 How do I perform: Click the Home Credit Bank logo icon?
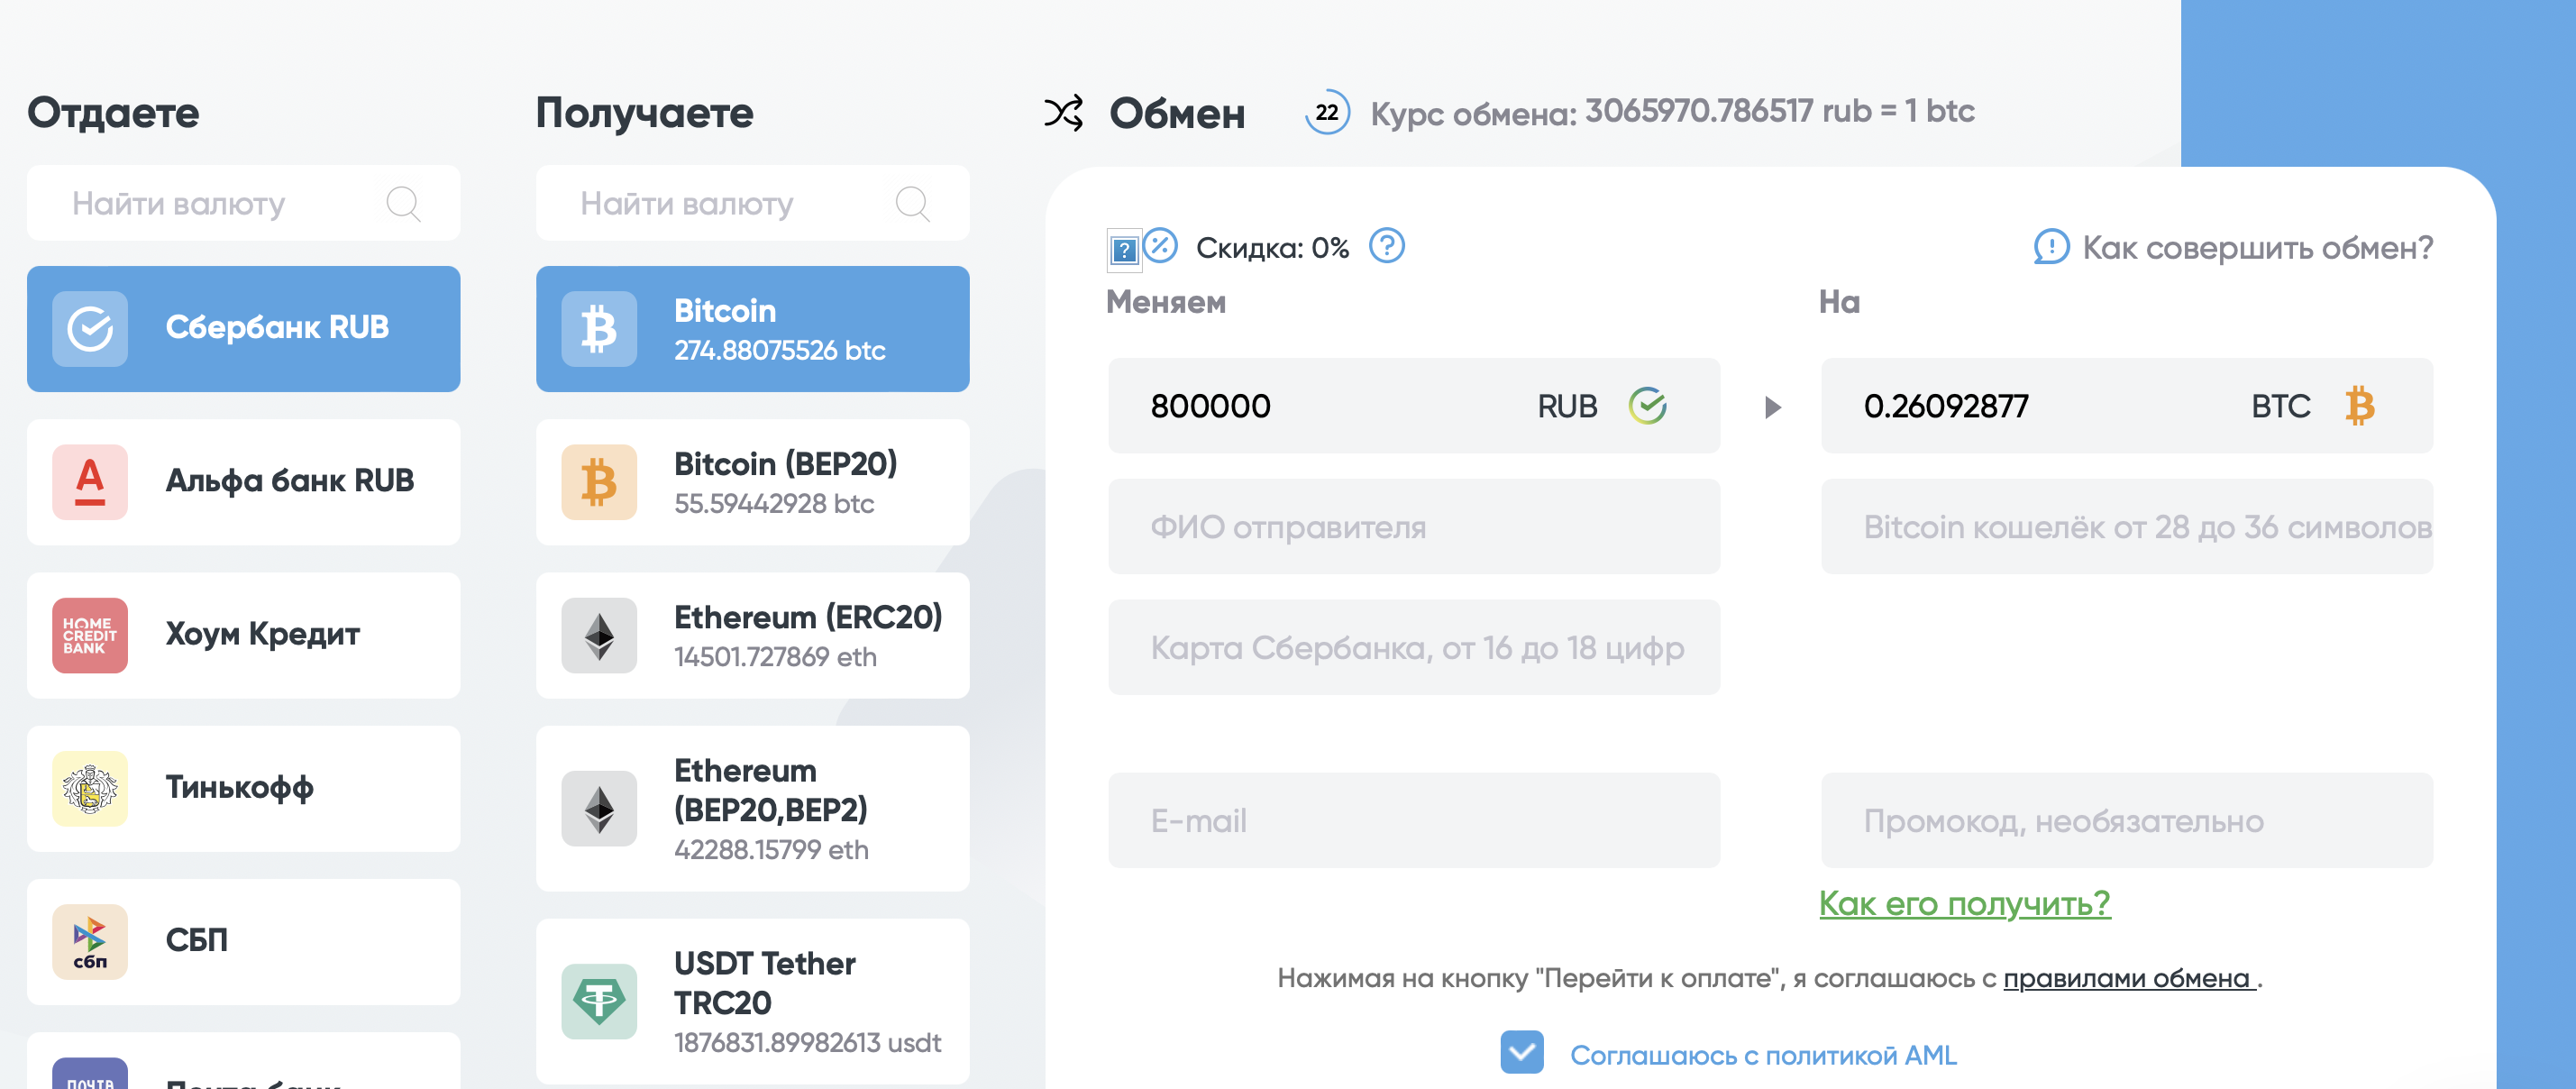pyautogui.click(x=90, y=635)
